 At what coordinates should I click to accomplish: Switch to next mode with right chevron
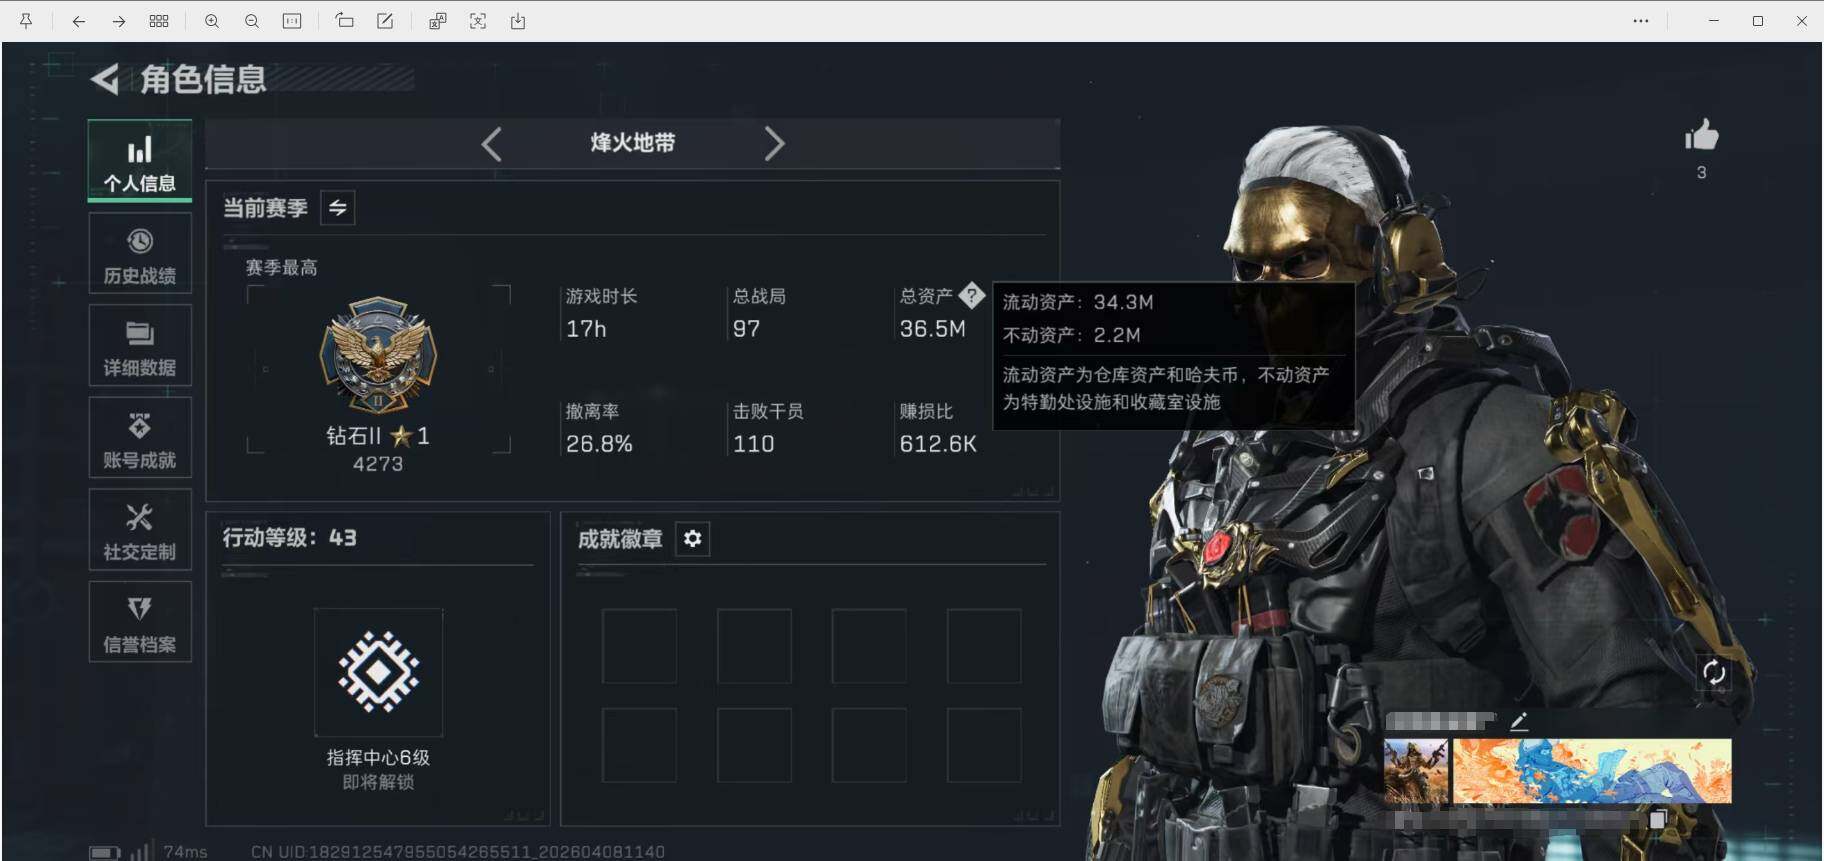[x=774, y=144]
